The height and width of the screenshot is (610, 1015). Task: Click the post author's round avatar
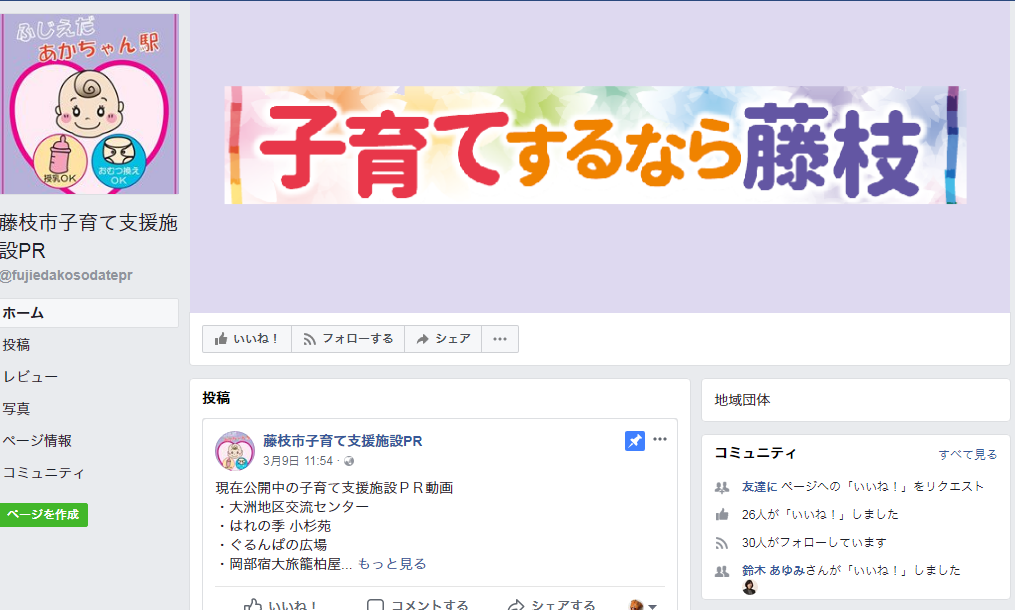[234, 451]
